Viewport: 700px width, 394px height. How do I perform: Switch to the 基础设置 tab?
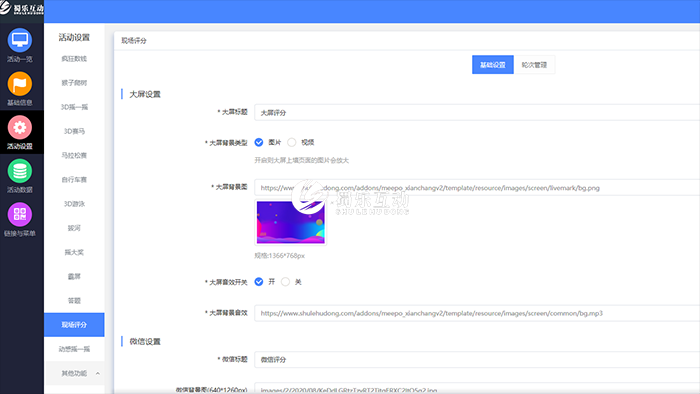pyautogui.click(x=493, y=65)
